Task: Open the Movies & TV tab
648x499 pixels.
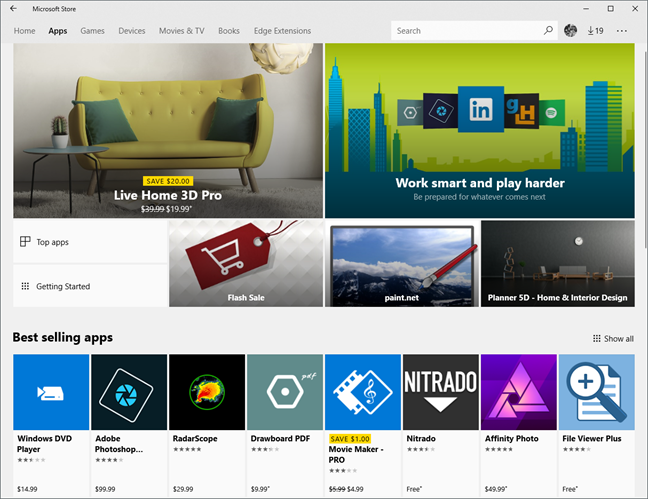Action: point(182,31)
